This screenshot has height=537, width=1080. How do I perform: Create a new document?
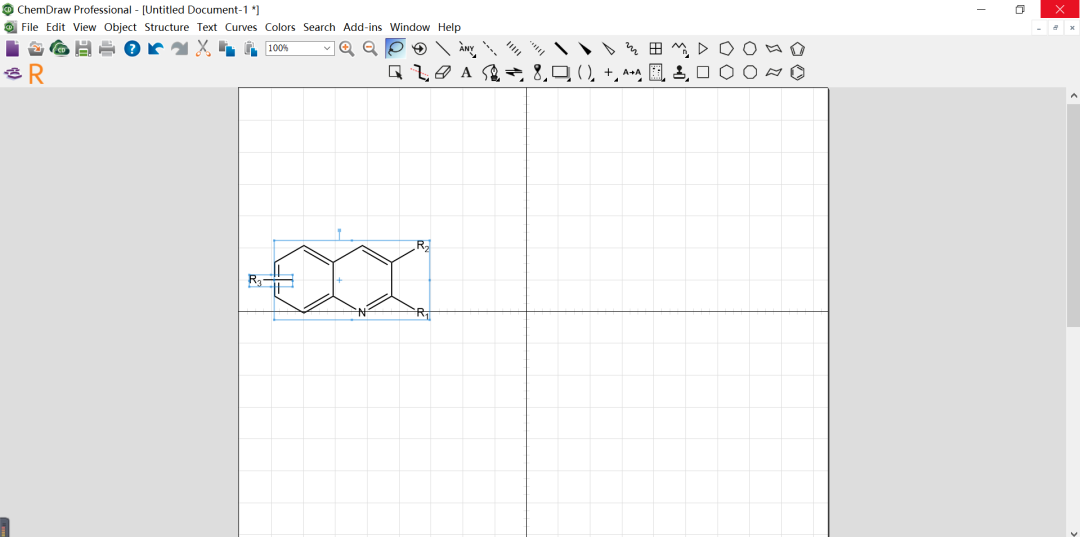[x=12, y=48]
